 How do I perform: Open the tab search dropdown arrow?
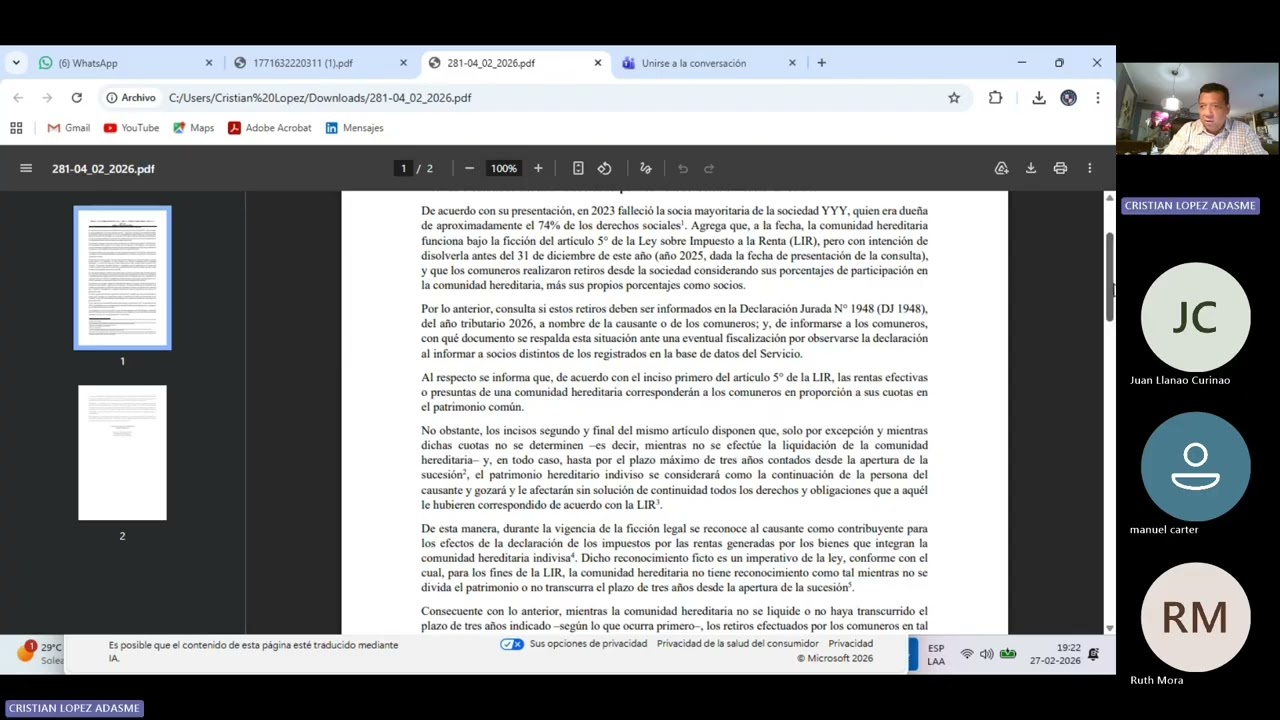(16, 62)
